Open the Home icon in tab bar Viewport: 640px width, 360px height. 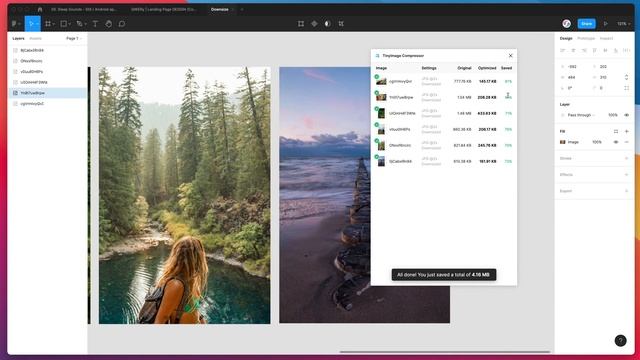[x=40, y=9]
